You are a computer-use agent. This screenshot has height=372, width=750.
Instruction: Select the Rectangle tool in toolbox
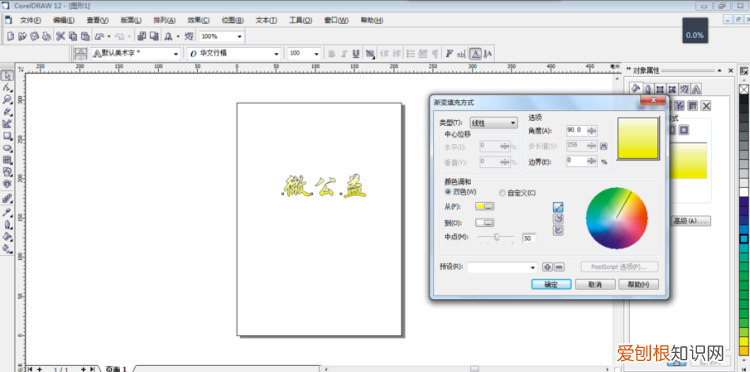7,136
